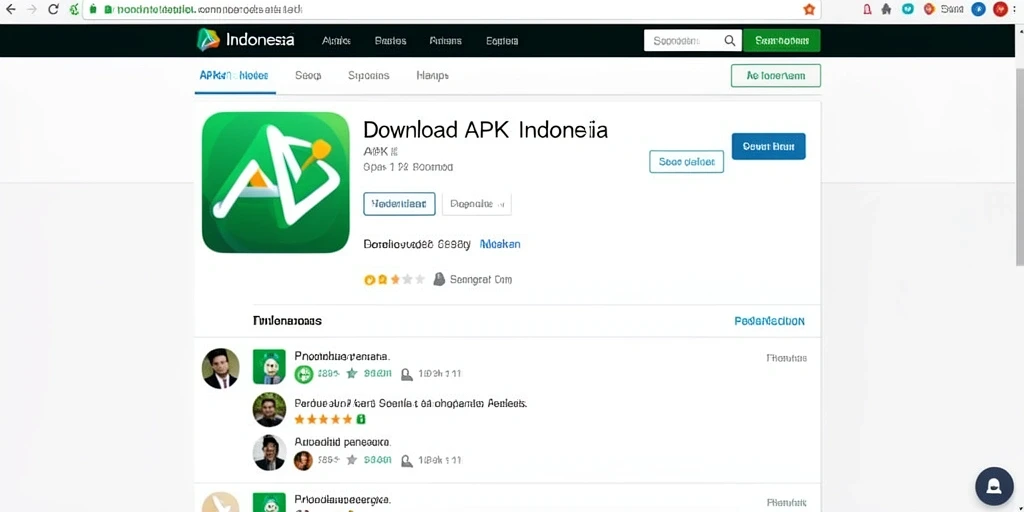1024x512 pixels.
Task: Open the chat bubble at bottom right
Action: click(994, 486)
